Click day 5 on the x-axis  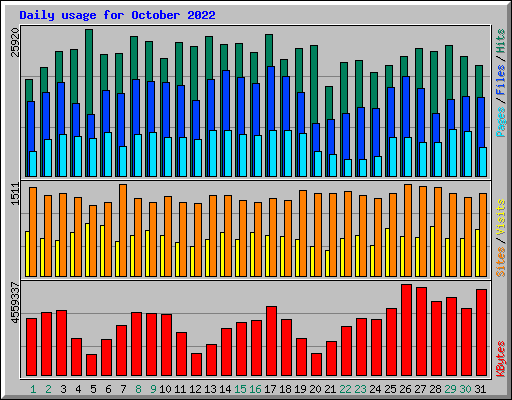pos(93,389)
